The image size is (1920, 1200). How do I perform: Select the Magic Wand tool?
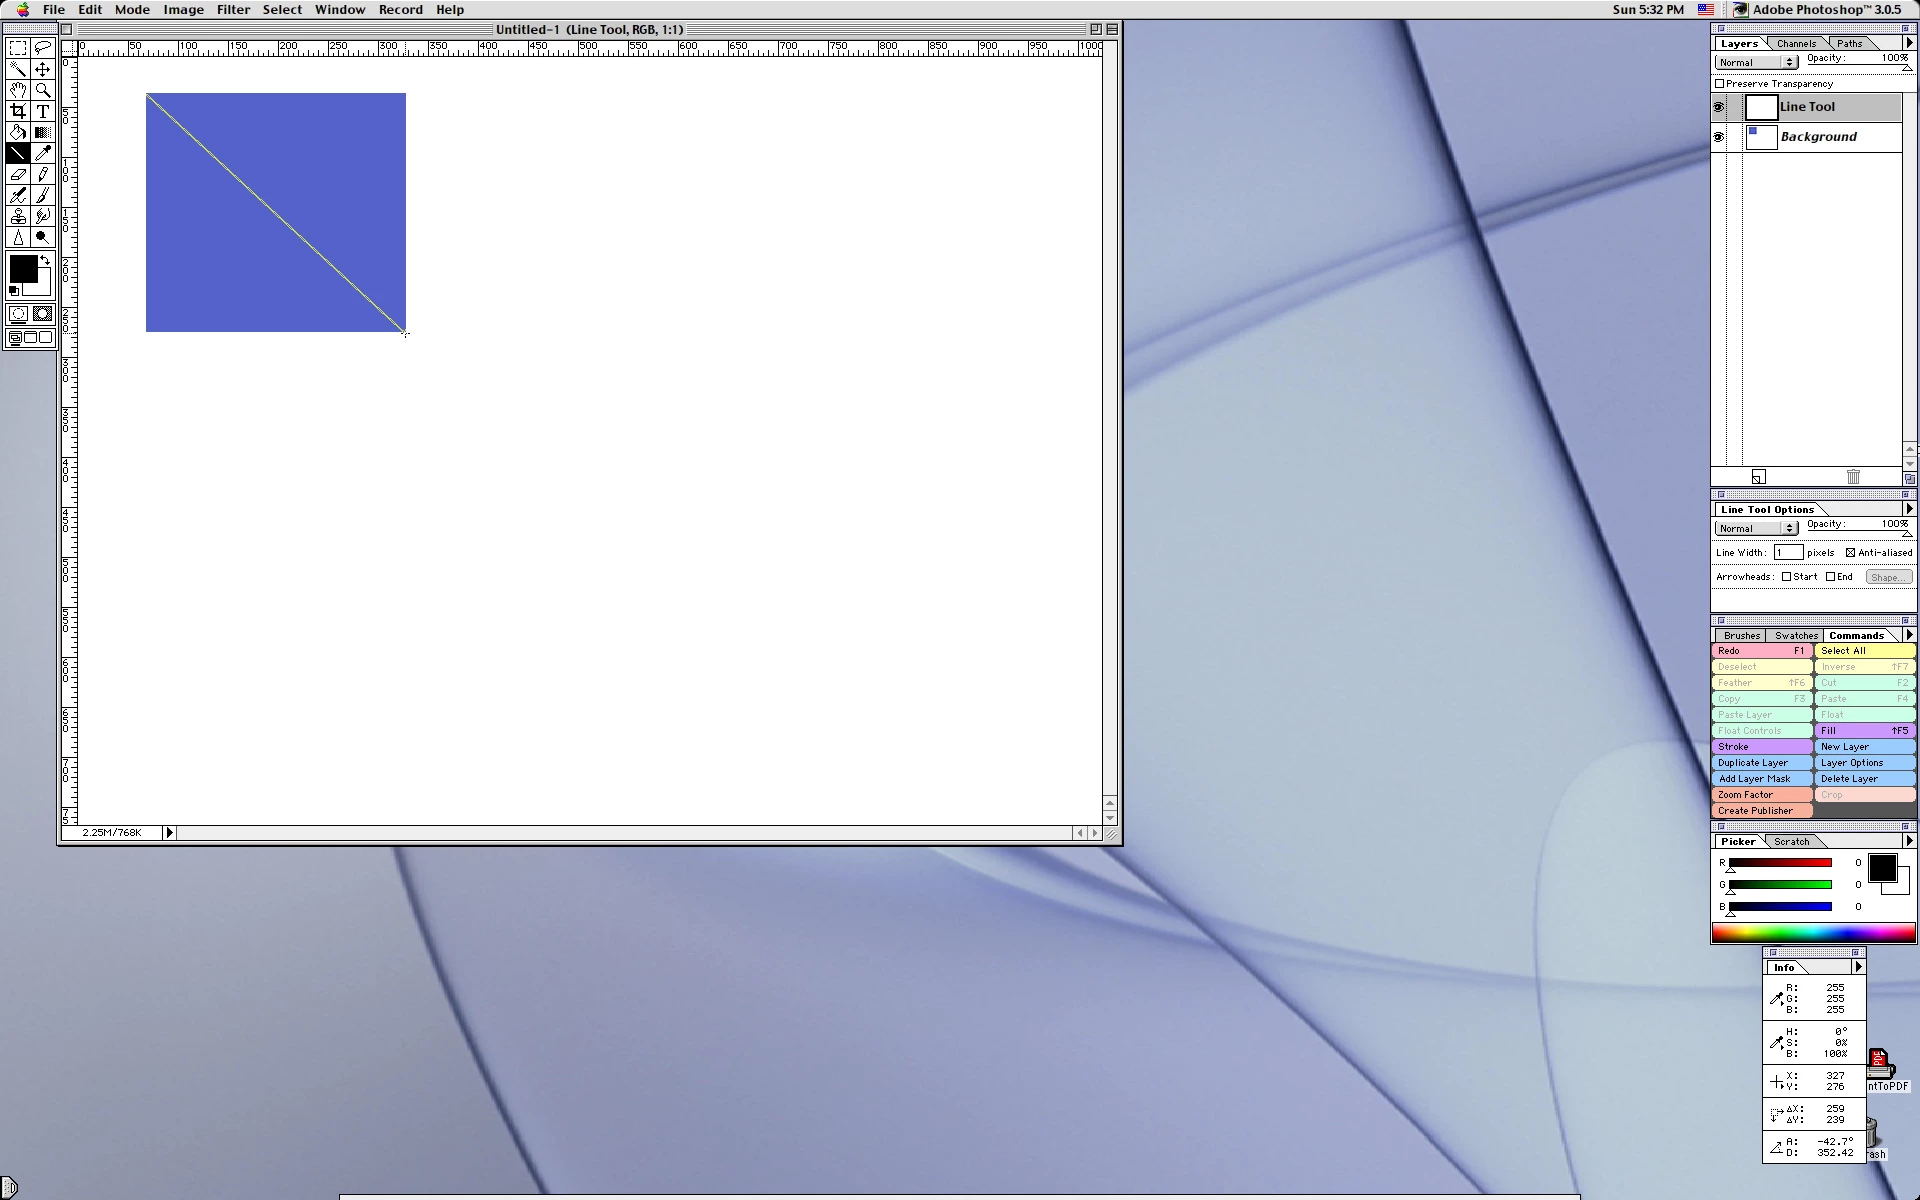pyautogui.click(x=18, y=69)
